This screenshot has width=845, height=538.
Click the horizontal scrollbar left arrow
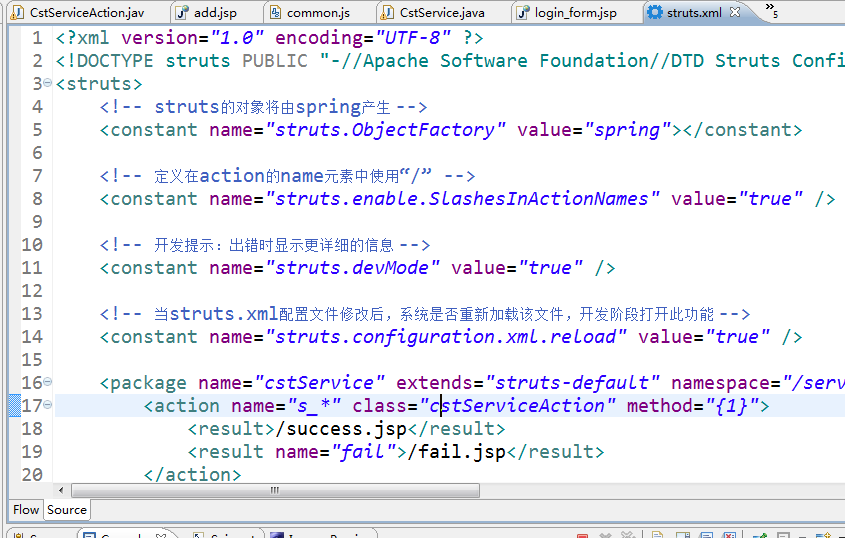click(61, 490)
